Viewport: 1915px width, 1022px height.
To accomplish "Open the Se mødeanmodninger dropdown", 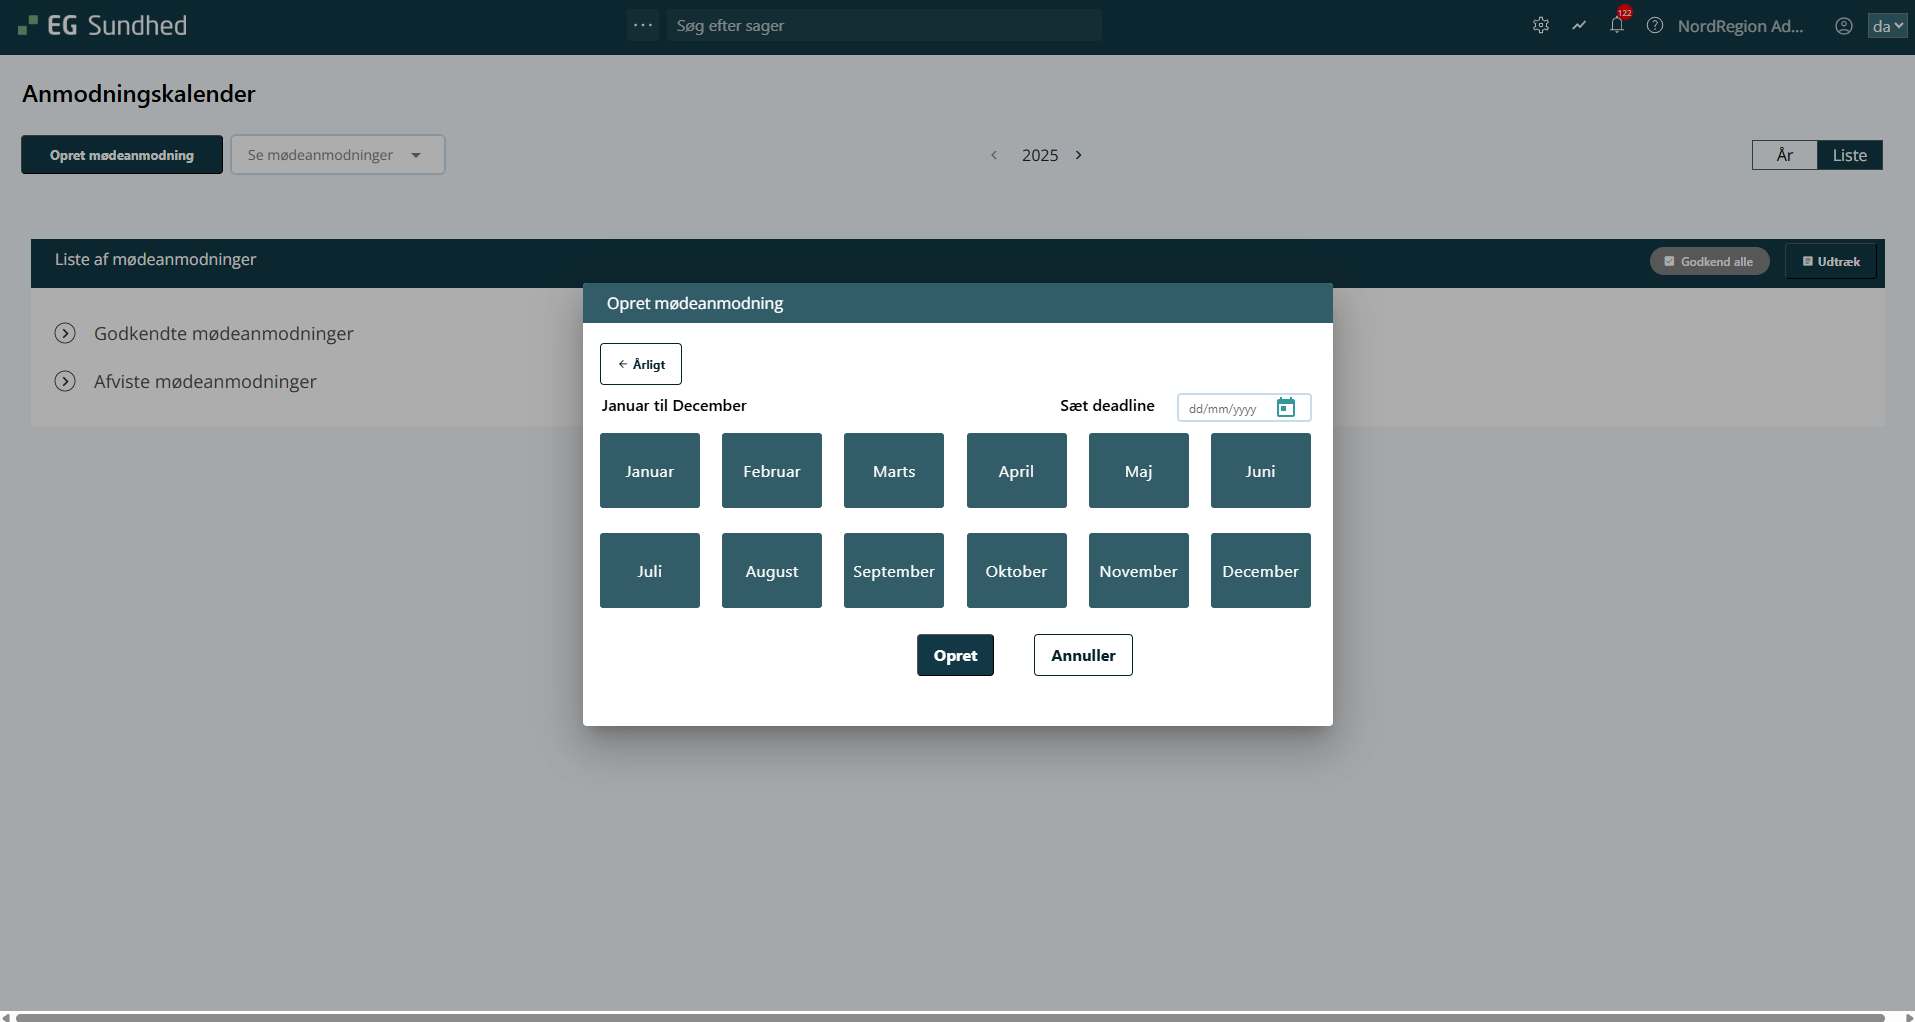I will click(337, 155).
